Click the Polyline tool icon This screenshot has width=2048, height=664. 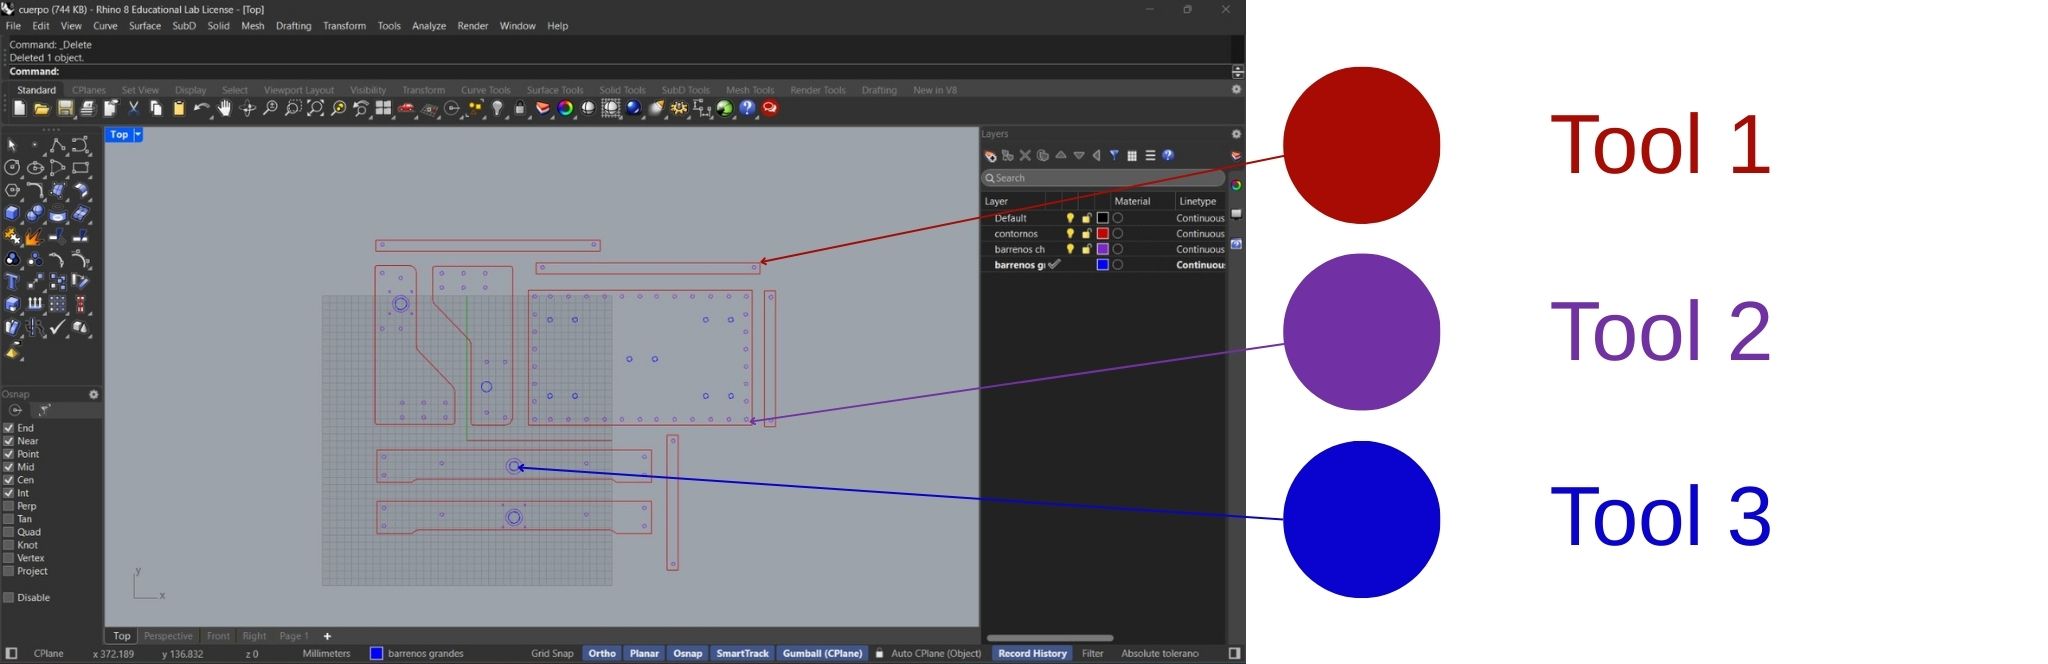pyautogui.click(x=58, y=146)
